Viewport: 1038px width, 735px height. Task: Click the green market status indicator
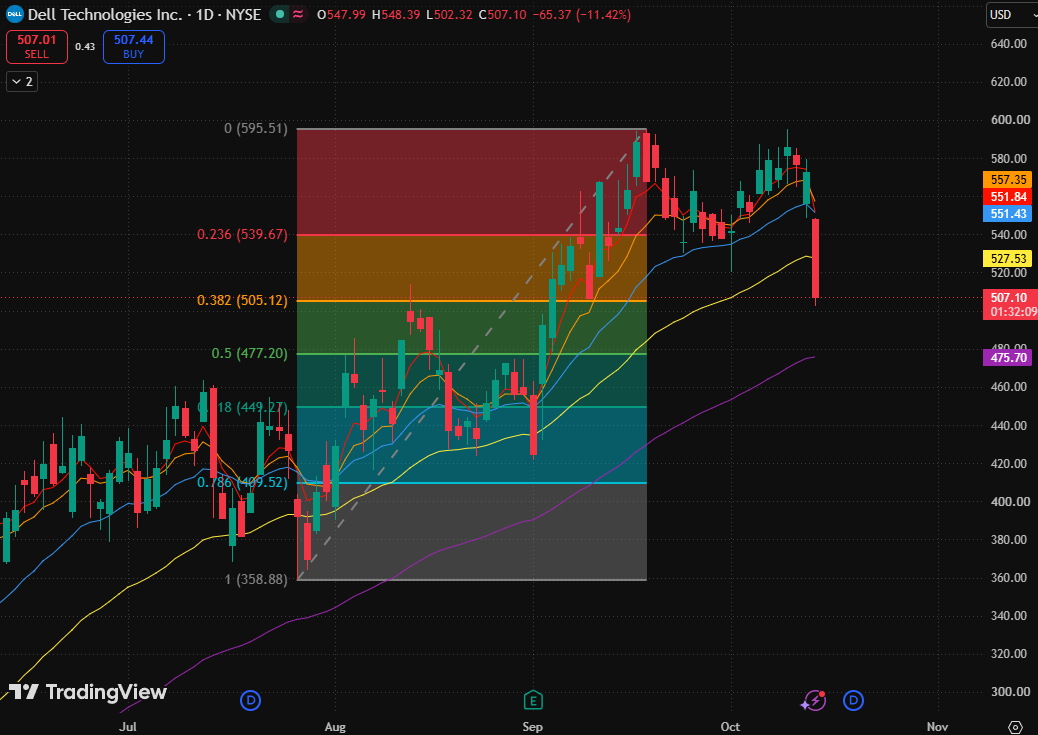pos(280,15)
